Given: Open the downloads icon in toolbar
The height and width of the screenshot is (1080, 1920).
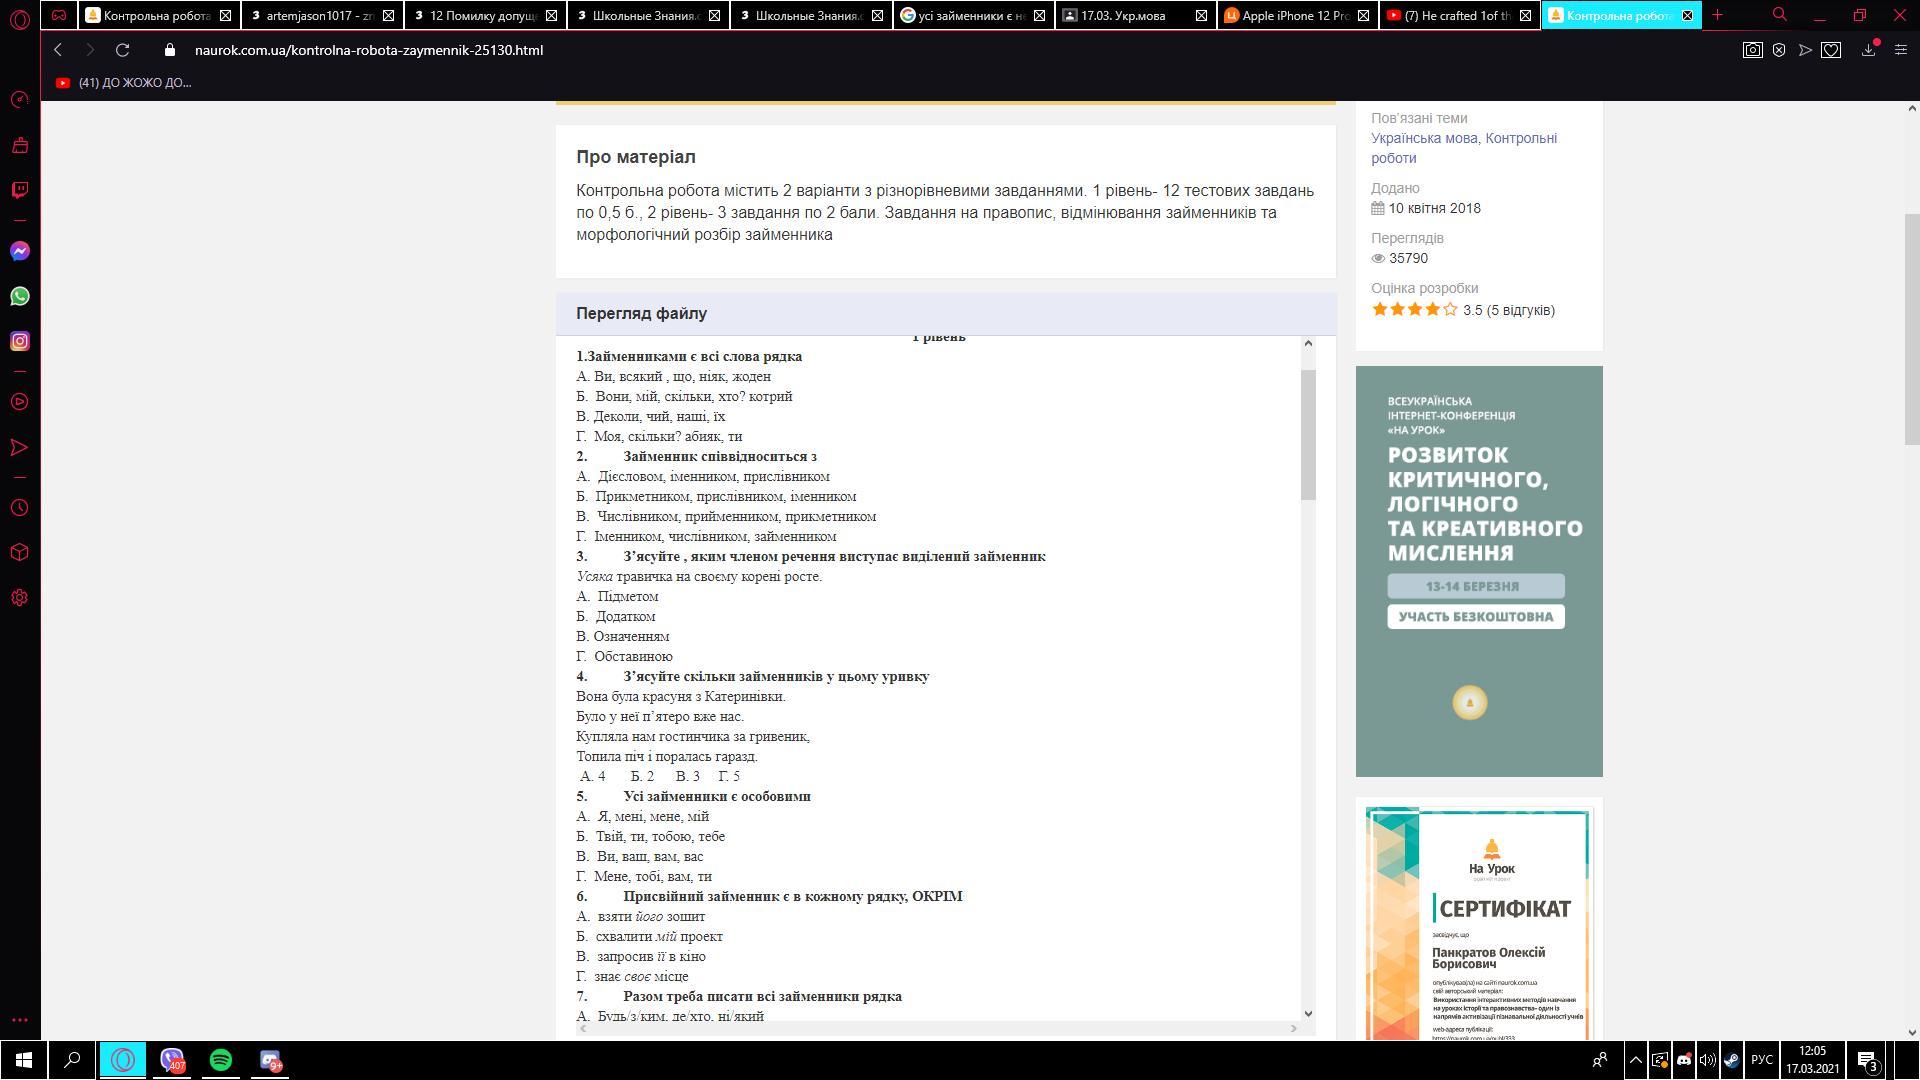Looking at the screenshot, I should pos(1867,50).
